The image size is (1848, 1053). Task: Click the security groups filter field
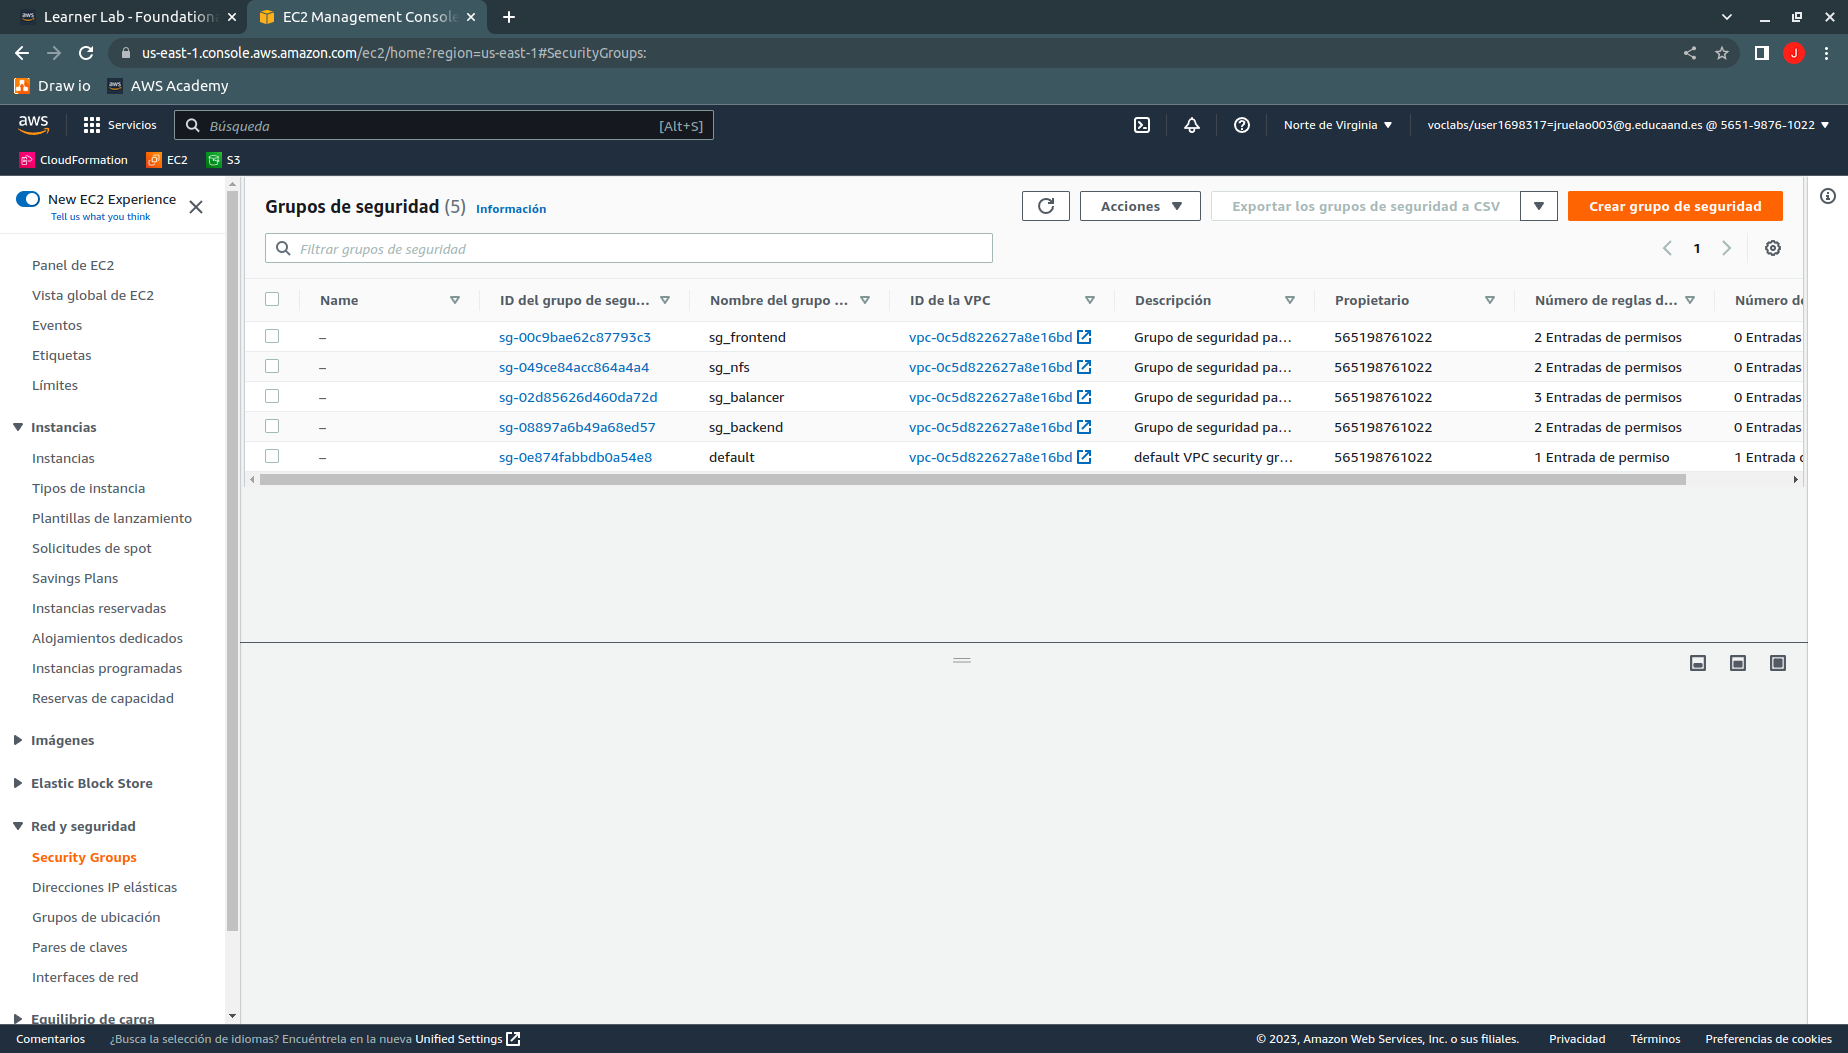click(628, 248)
